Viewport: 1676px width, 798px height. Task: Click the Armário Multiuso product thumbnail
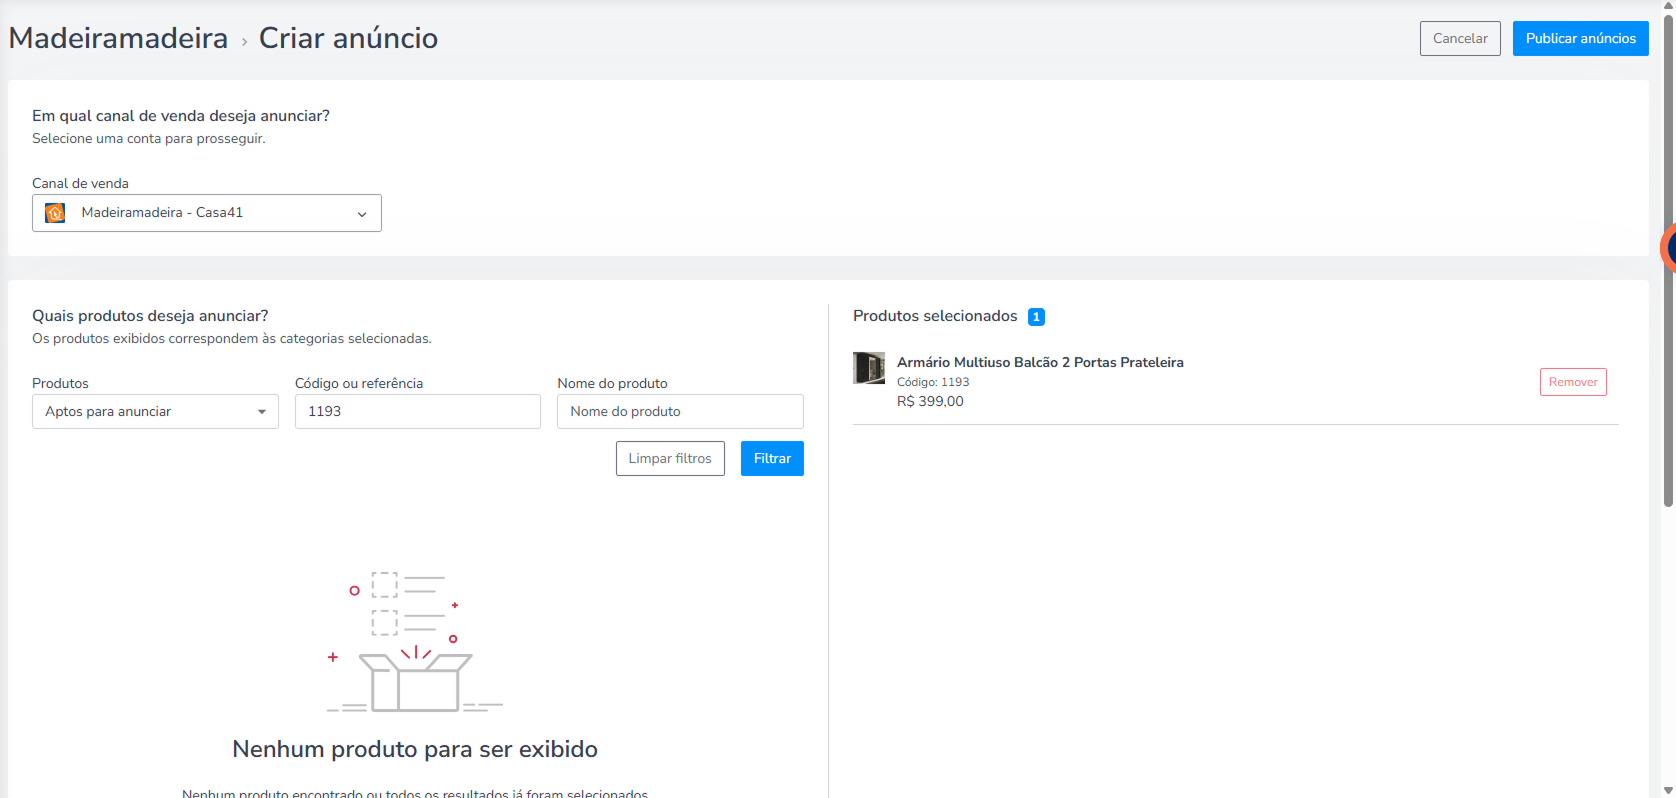(x=869, y=368)
